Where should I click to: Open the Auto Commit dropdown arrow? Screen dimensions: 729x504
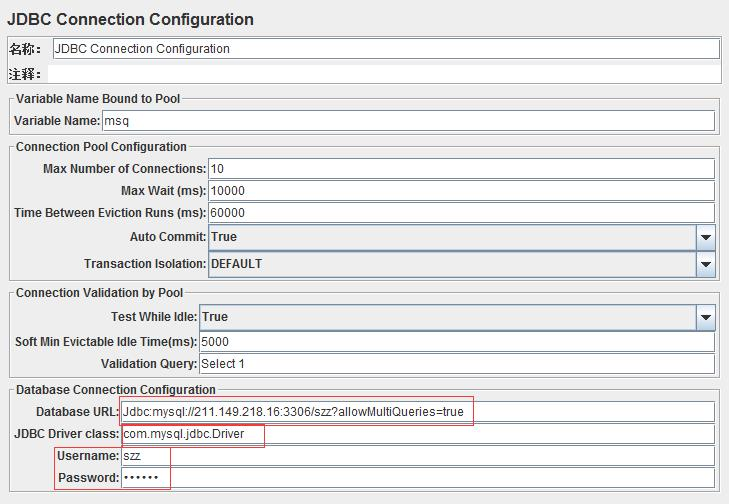point(706,237)
